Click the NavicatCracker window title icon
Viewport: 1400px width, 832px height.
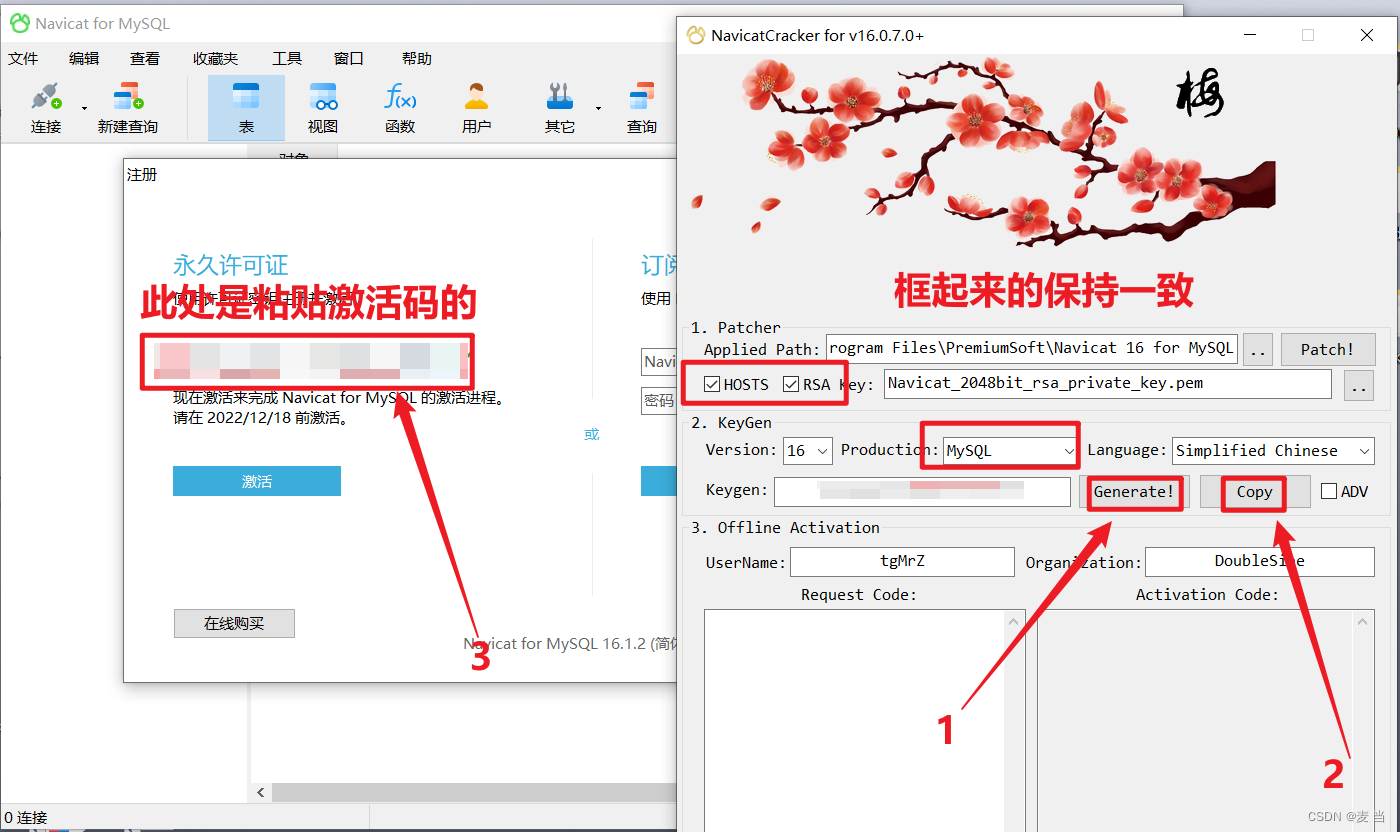click(x=696, y=35)
